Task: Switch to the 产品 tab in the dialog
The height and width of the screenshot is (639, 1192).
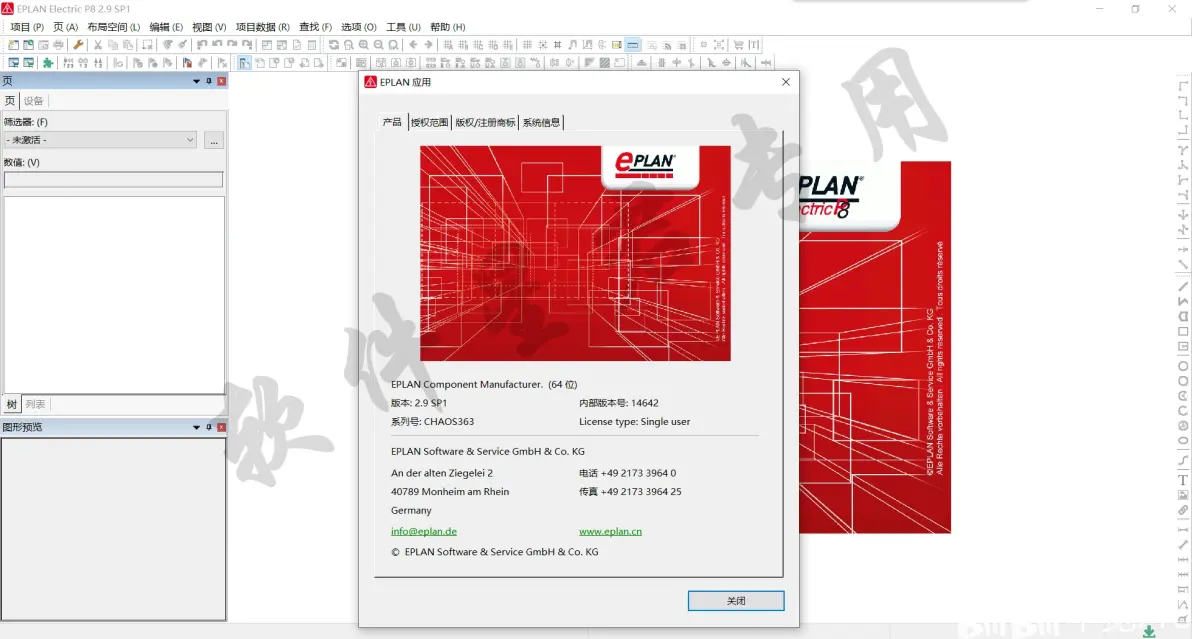Action: tap(392, 122)
